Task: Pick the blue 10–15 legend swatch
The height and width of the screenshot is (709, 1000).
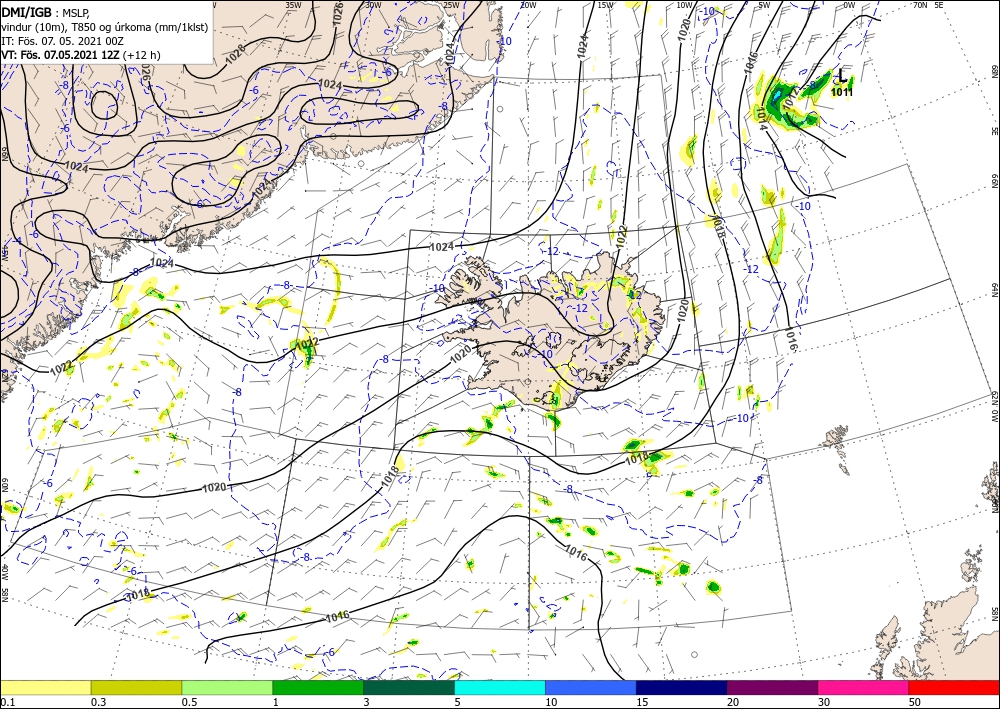Action: 591,687
